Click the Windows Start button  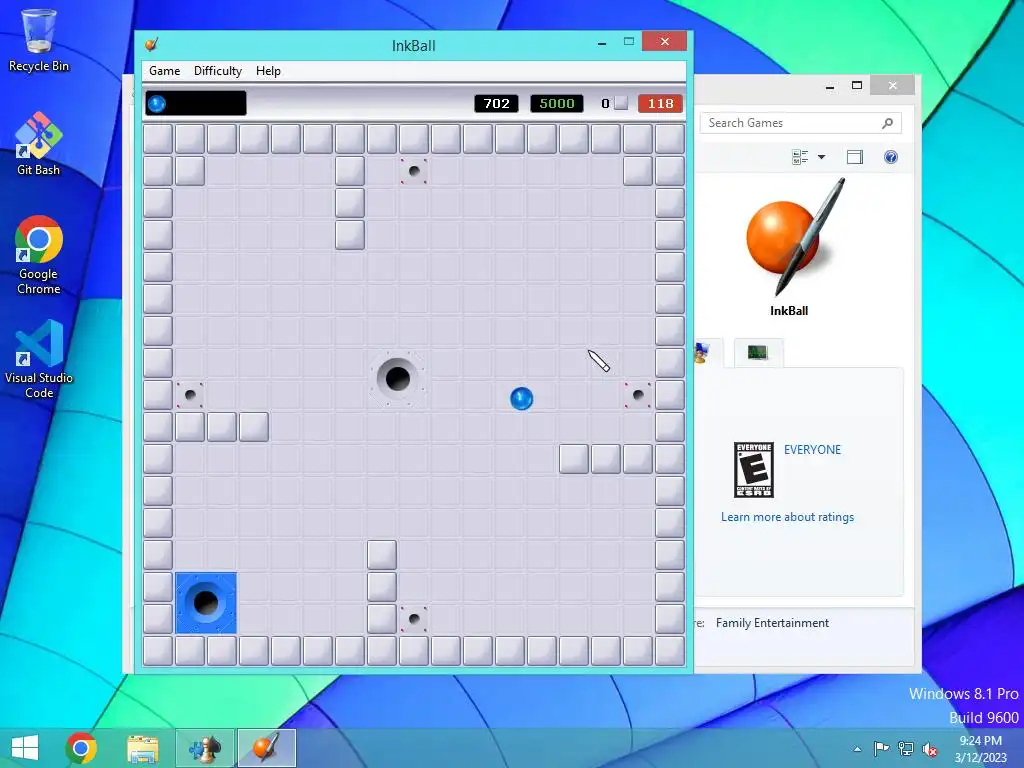[25, 748]
